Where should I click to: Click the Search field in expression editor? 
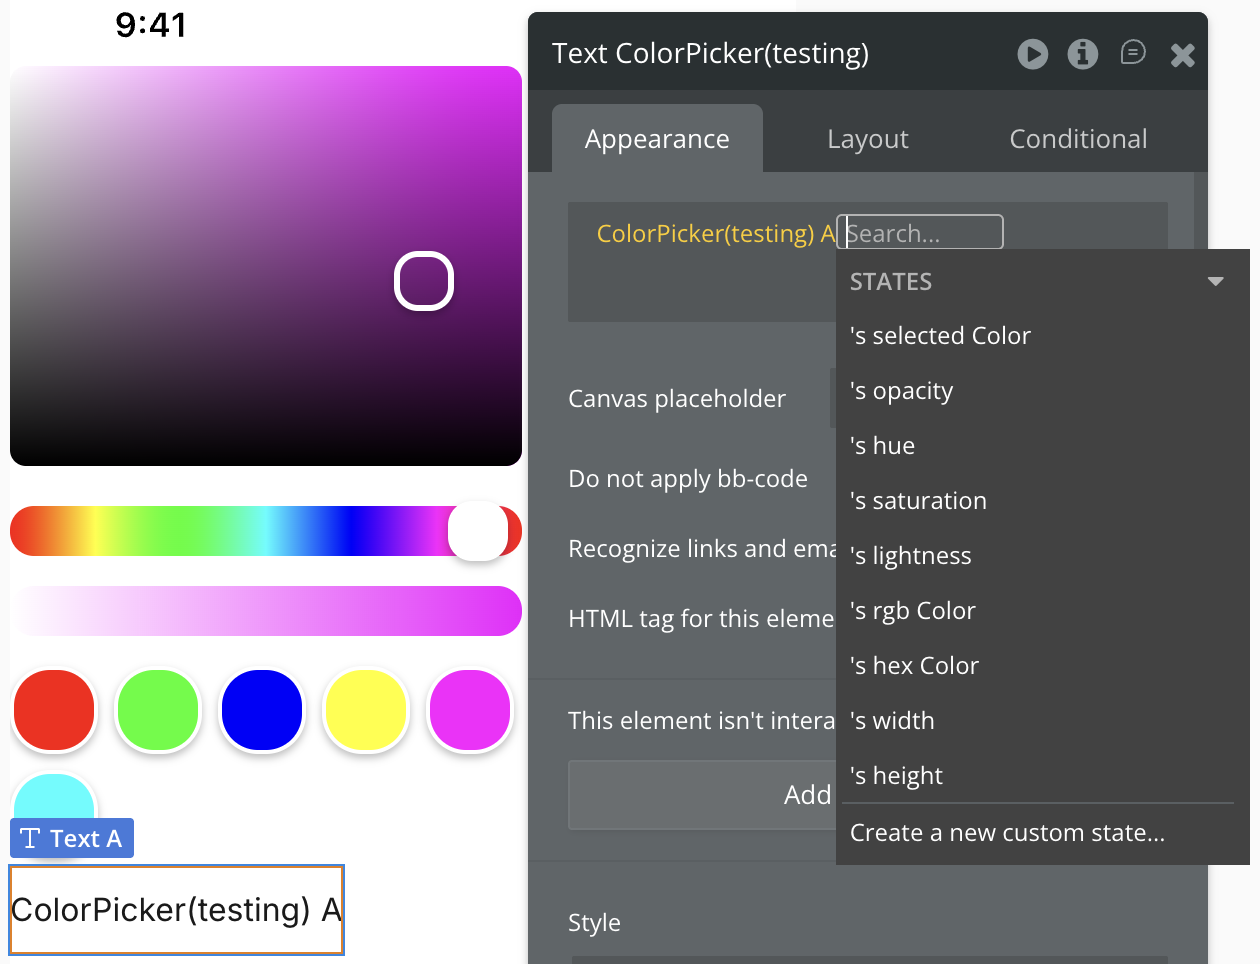pos(921,233)
